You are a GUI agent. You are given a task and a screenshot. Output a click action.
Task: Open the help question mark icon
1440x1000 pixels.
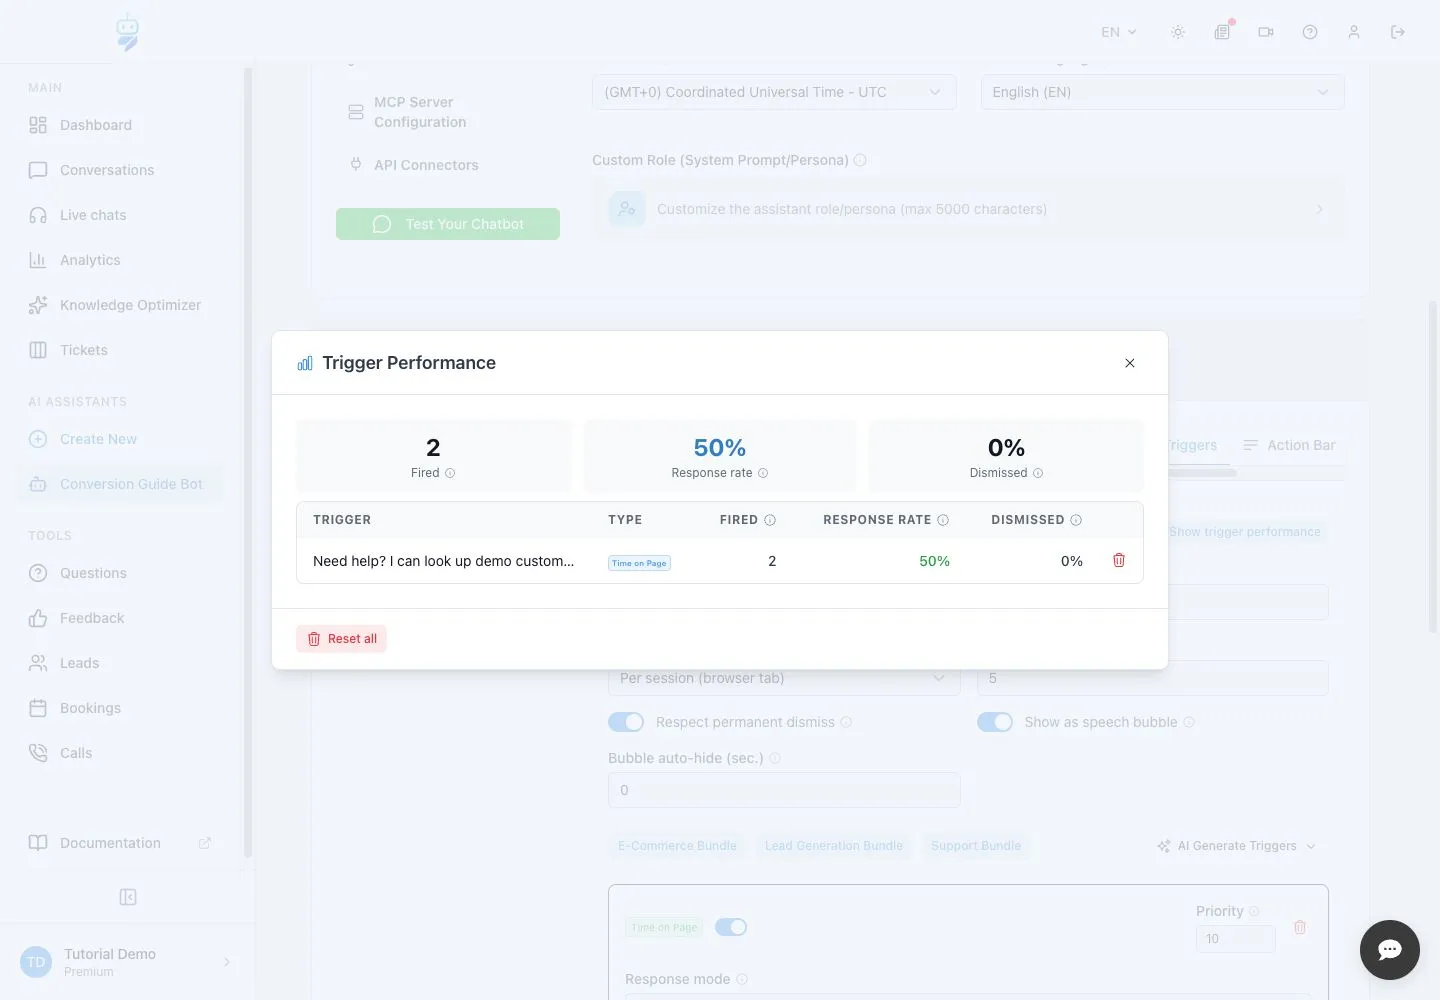tap(1310, 32)
